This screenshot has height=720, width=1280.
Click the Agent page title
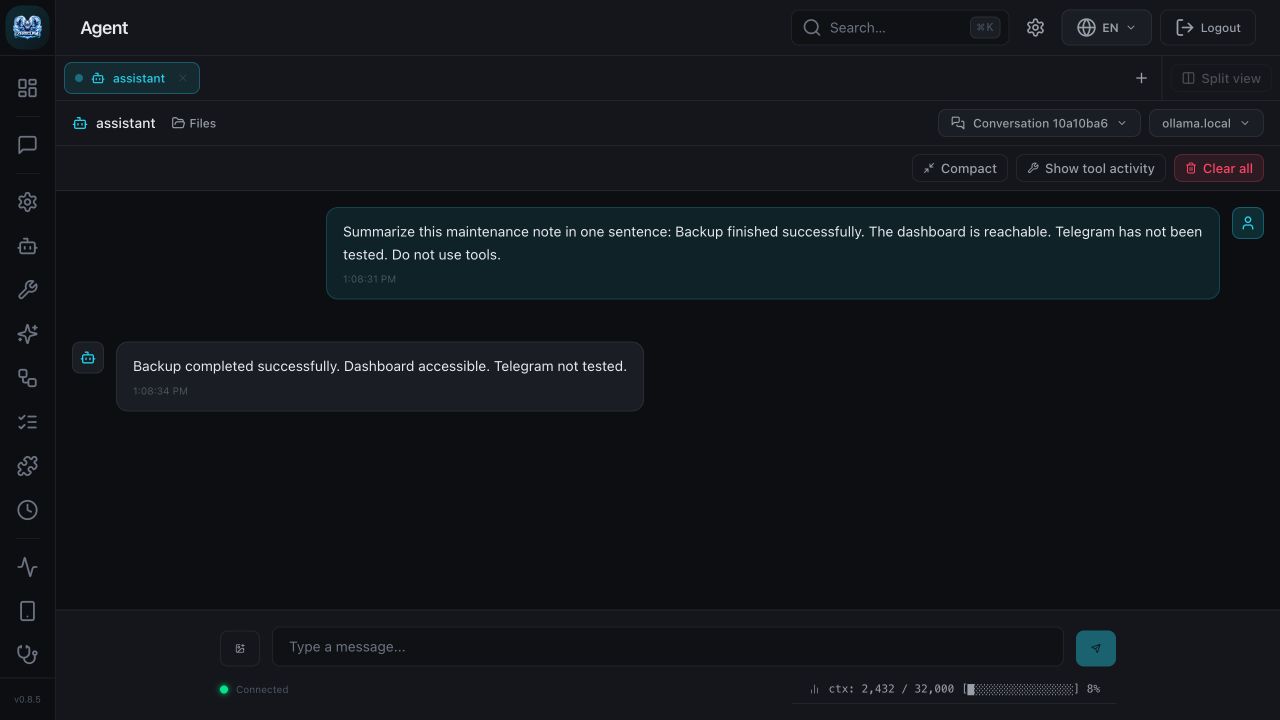pos(104,28)
